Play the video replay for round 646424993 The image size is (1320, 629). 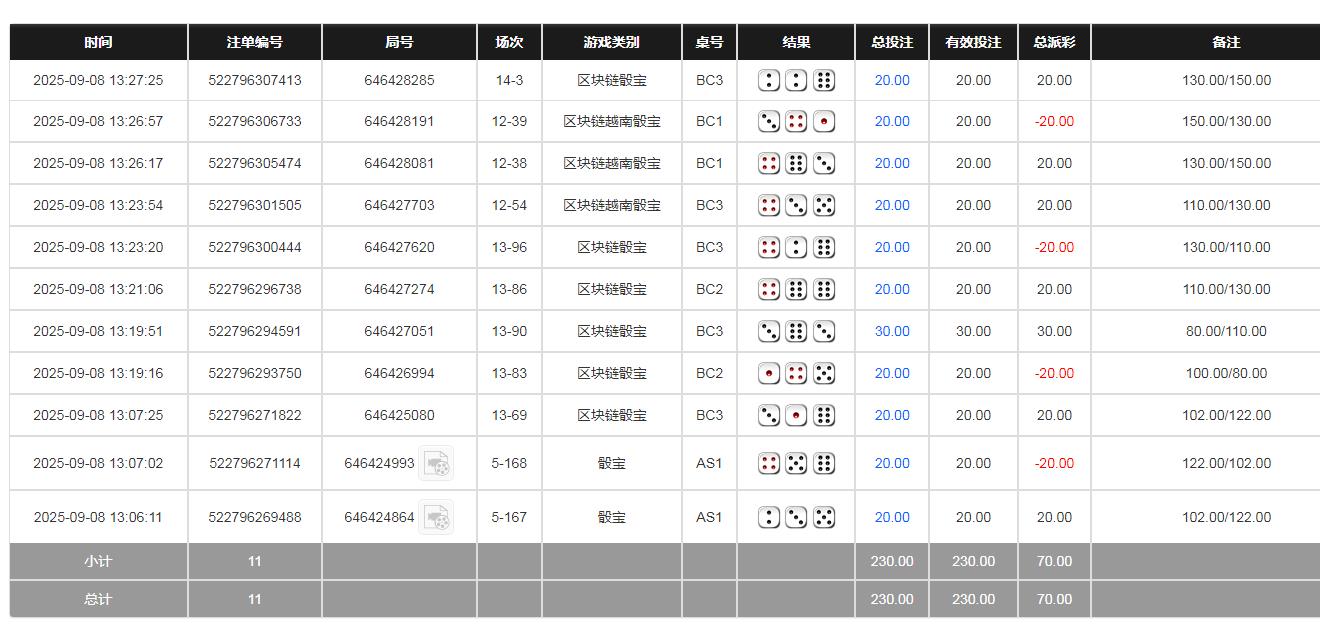[436, 463]
